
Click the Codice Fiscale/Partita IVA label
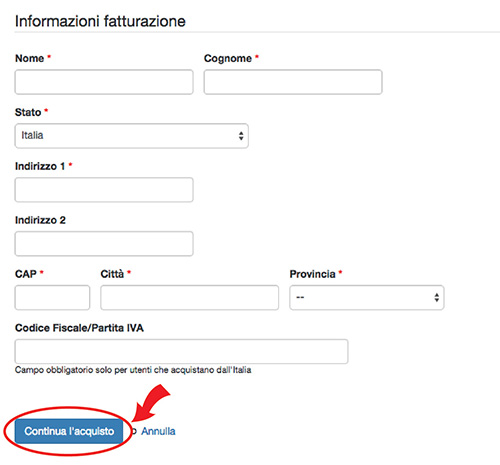pyautogui.click(x=79, y=328)
